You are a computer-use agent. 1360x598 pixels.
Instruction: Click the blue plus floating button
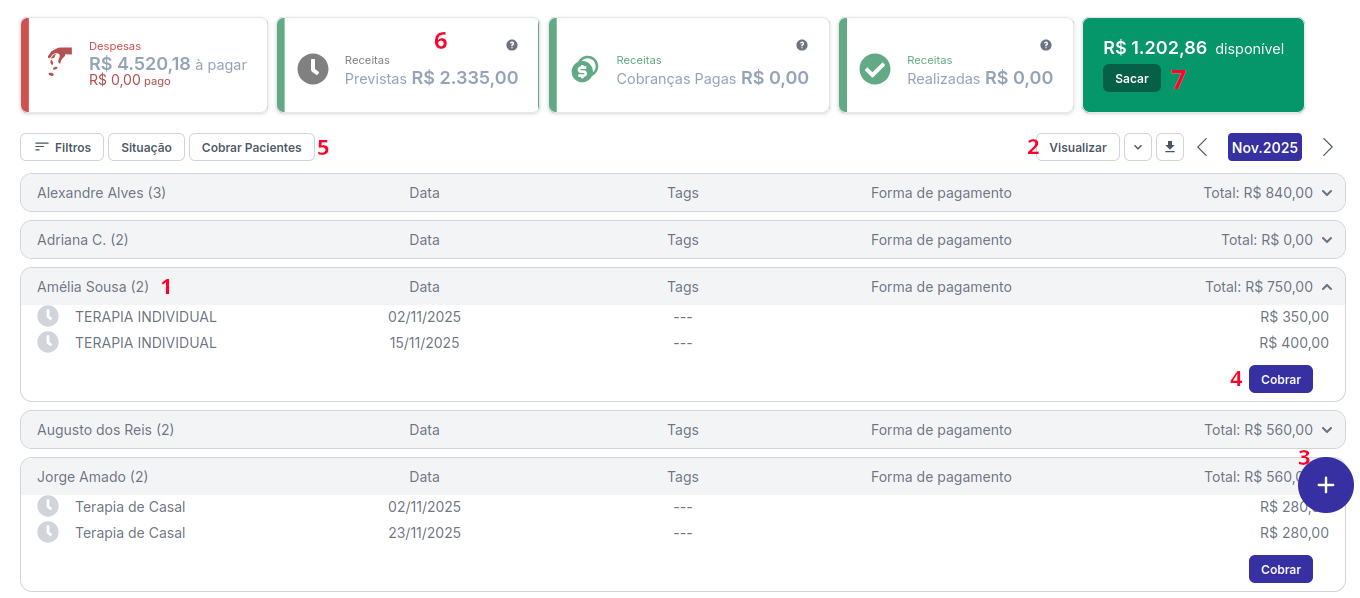pos(1325,485)
